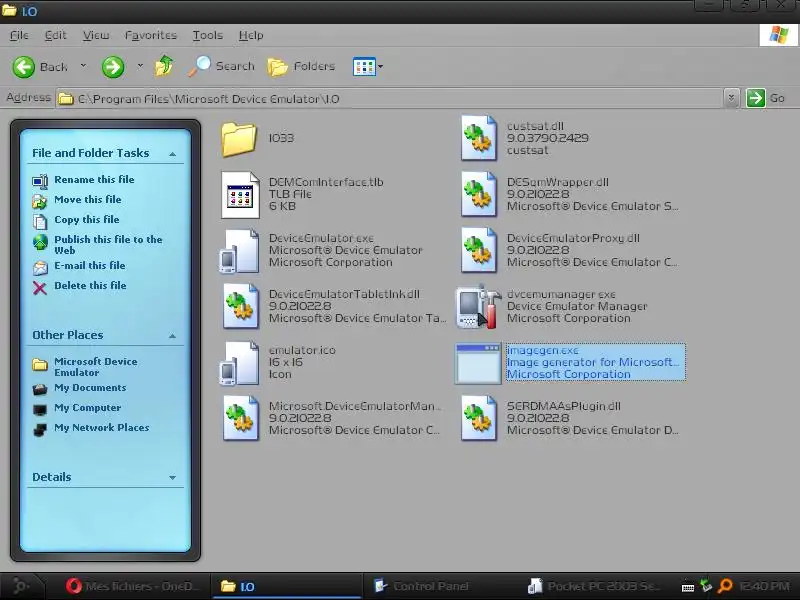This screenshot has height=600, width=800.
Task: Click the red X delete icon
Action: coord(40,288)
